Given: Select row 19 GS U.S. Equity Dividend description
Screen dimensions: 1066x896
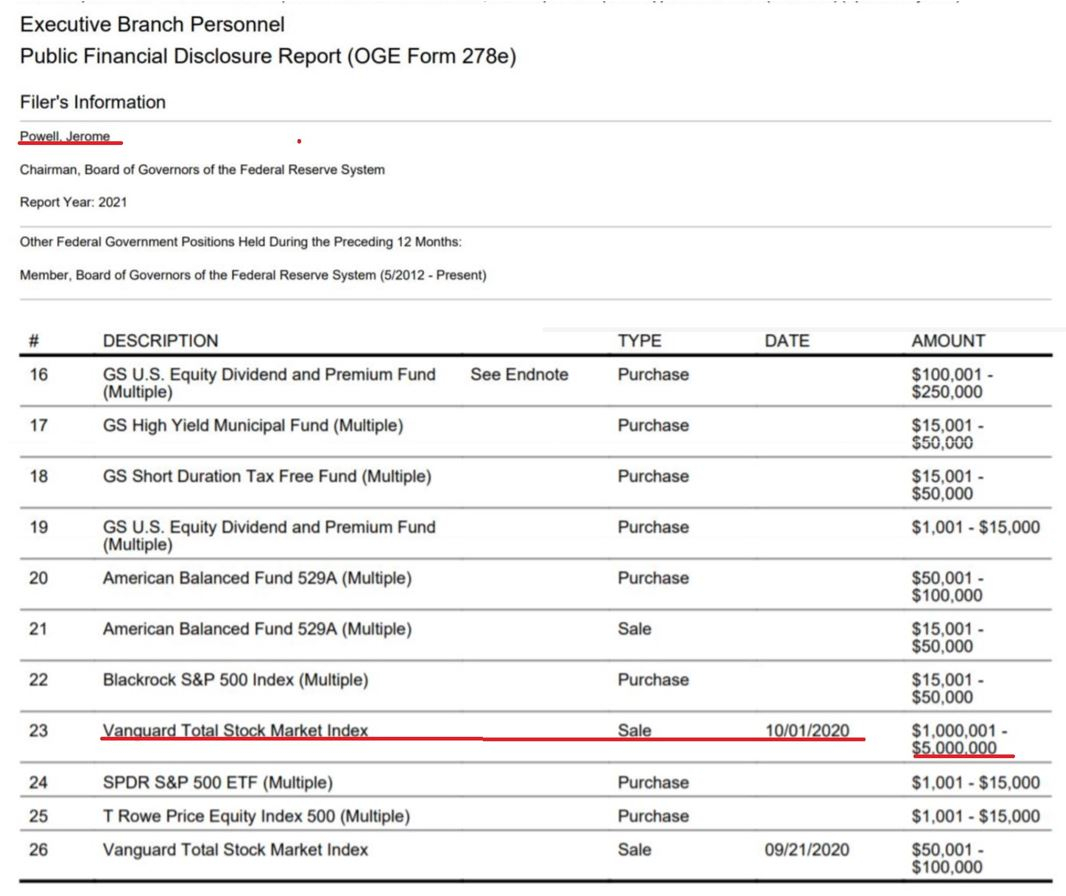Looking at the screenshot, I should (x=269, y=536).
